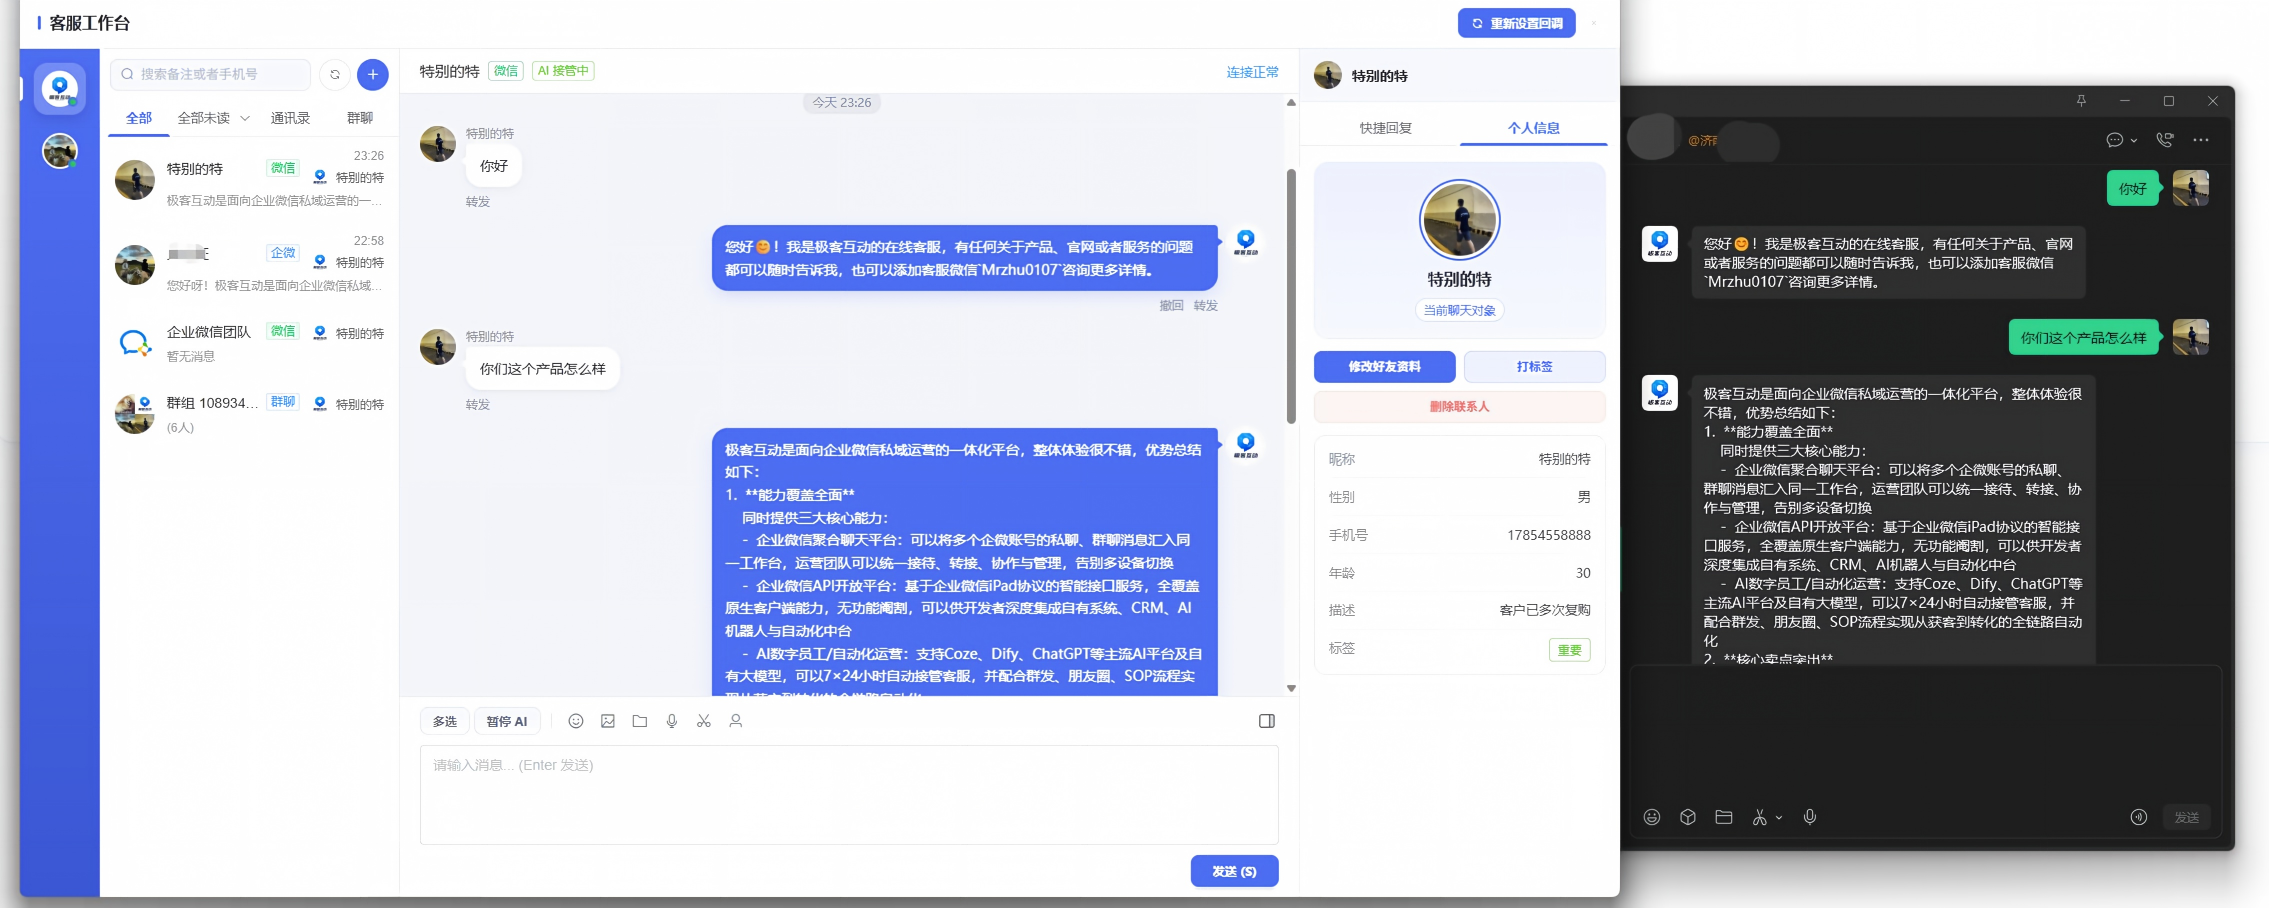This screenshot has height=908, width=2269.
Task: Click the contact card icon in workbench toolbar
Action: click(736, 721)
